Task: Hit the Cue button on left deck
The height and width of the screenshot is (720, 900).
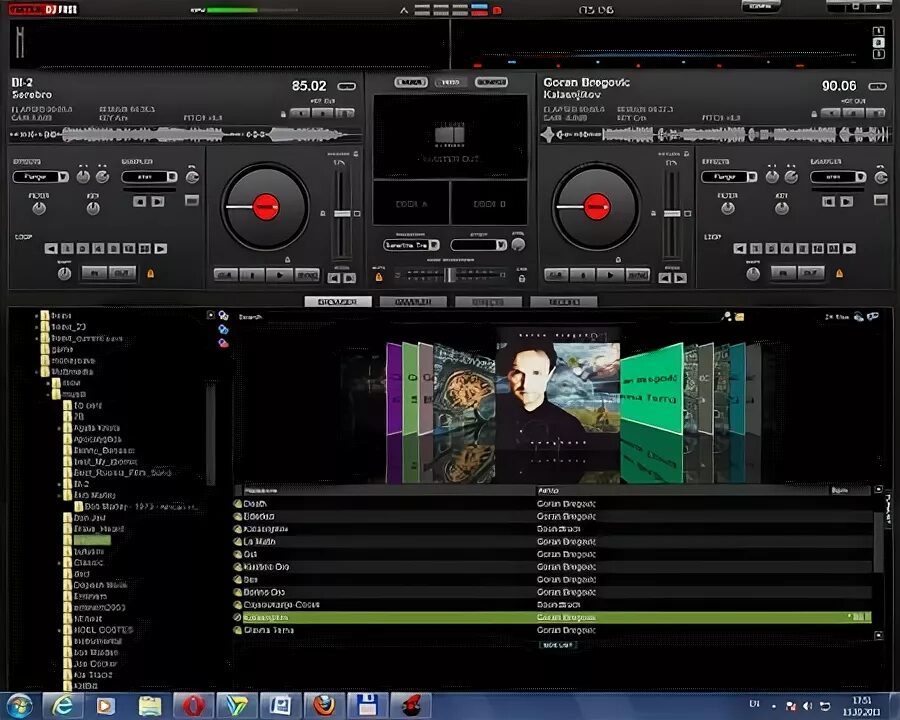Action: pyautogui.click(x=226, y=276)
